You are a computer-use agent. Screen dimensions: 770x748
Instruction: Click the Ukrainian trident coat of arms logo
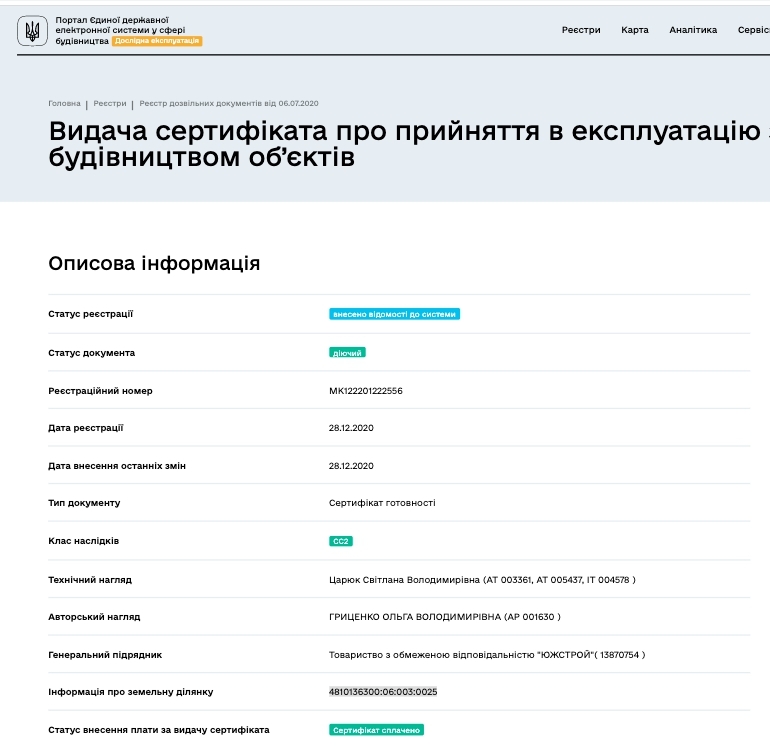(x=32, y=30)
